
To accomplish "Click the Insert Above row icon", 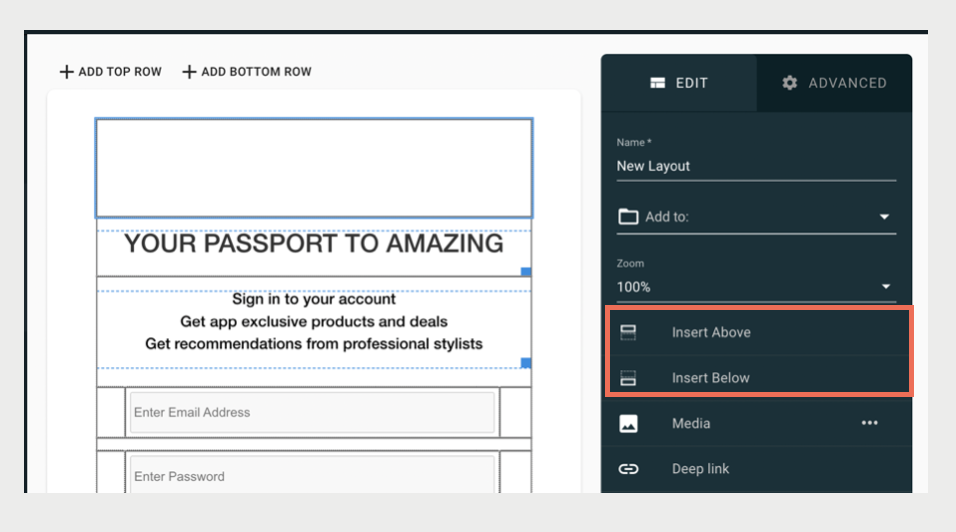I will pos(628,332).
